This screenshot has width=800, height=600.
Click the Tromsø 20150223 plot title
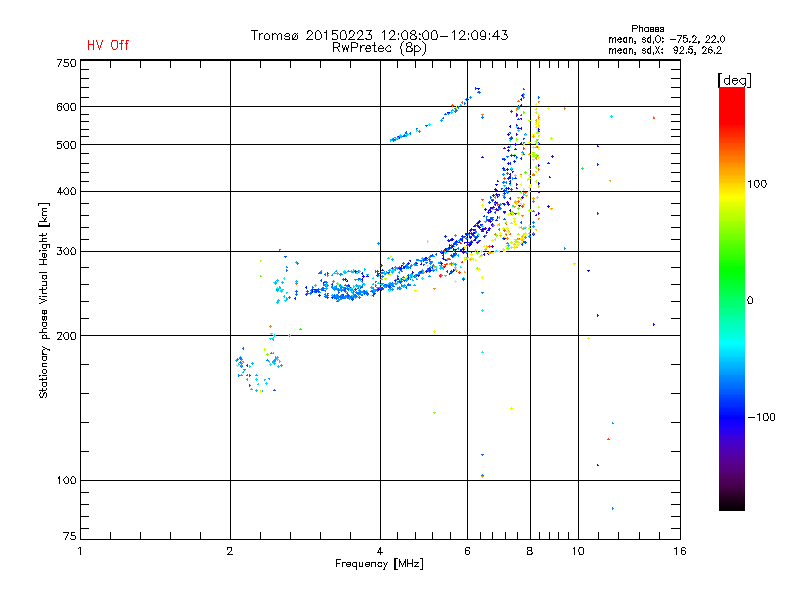pyautogui.click(x=379, y=35)
